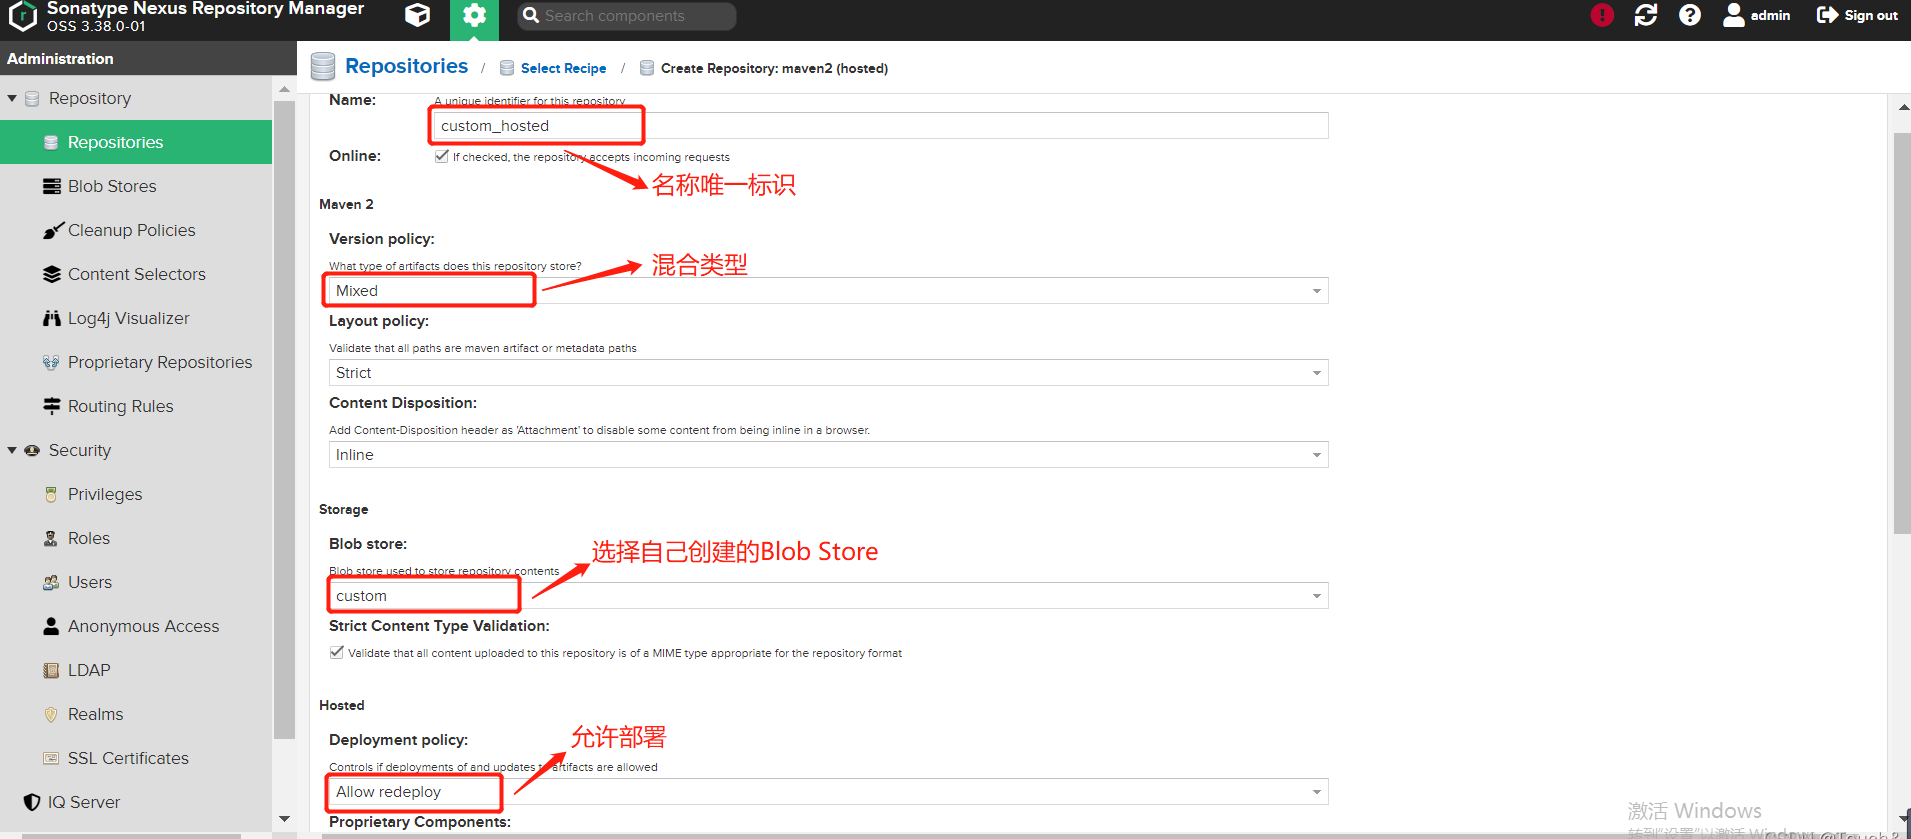Click the Sign out icon
Image resolution: width=1911 pixels, height=839 pixels.
[1827, 15]
